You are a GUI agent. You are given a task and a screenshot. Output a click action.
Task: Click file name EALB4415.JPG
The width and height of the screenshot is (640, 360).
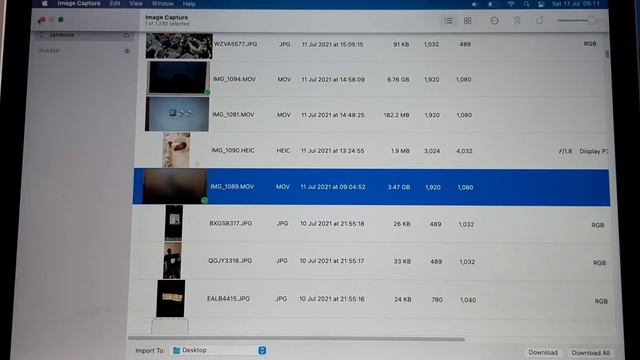point(228,298)
